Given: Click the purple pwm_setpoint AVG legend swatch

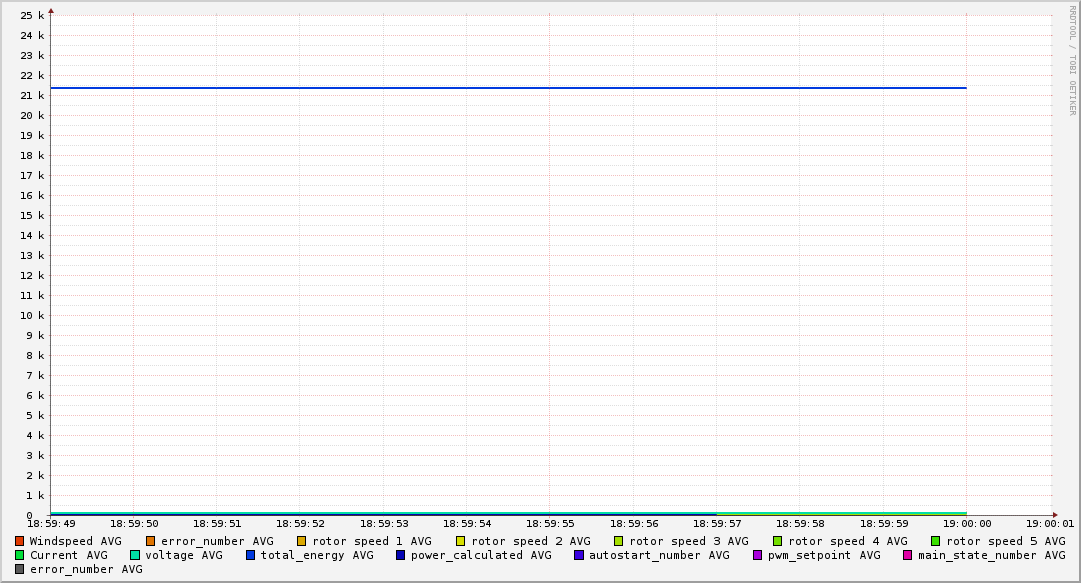Looking at the screenshot, I should tap(758, 555).
